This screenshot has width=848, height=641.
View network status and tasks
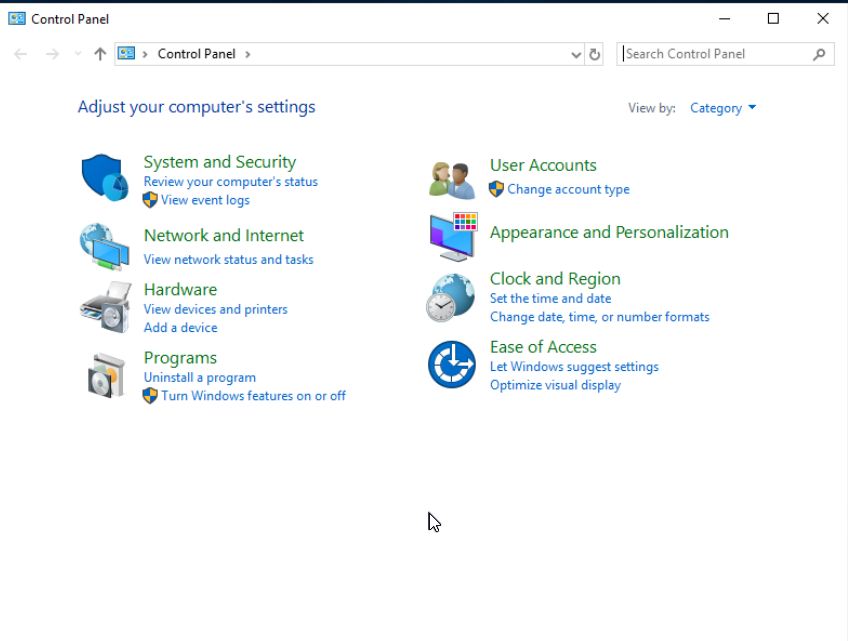tap(228, 260)
